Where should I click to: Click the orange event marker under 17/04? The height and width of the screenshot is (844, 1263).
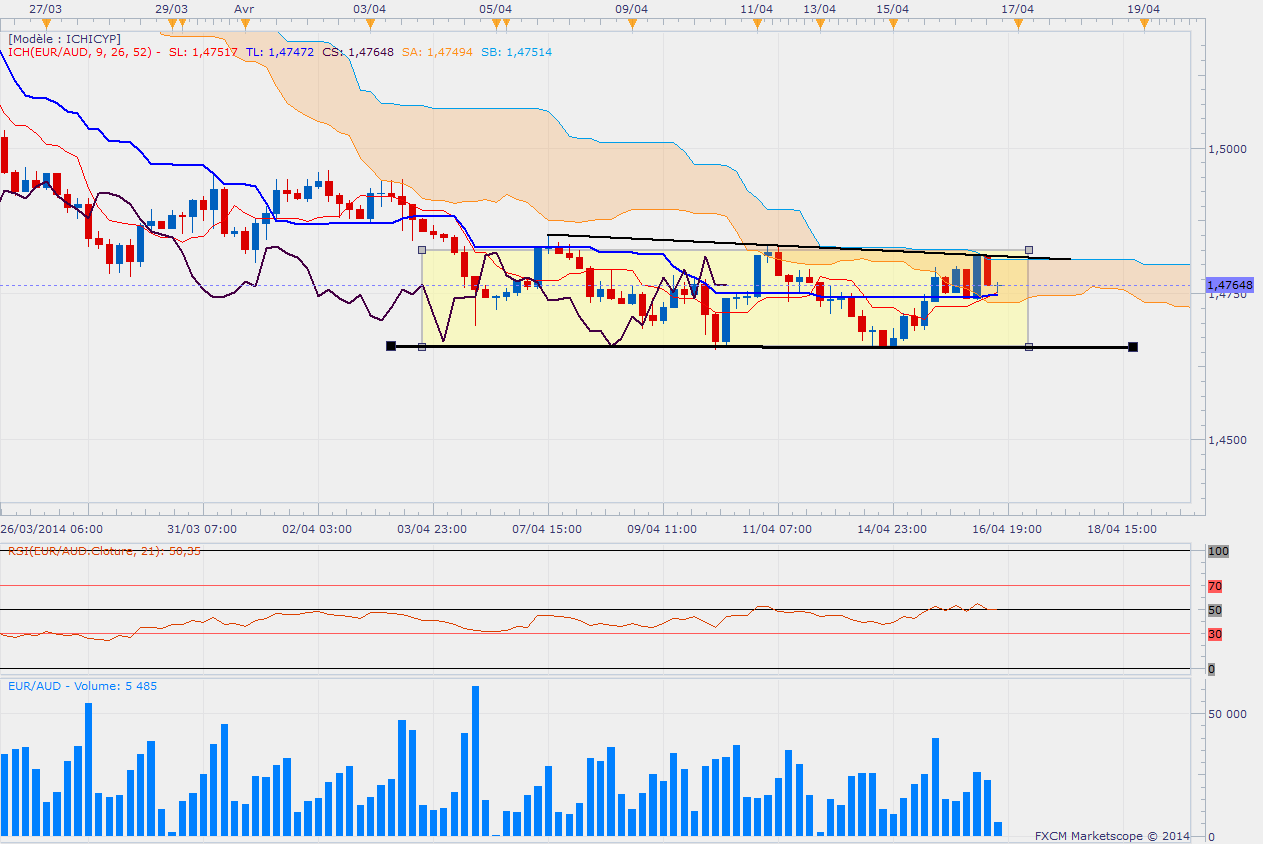coord(1016,22)
